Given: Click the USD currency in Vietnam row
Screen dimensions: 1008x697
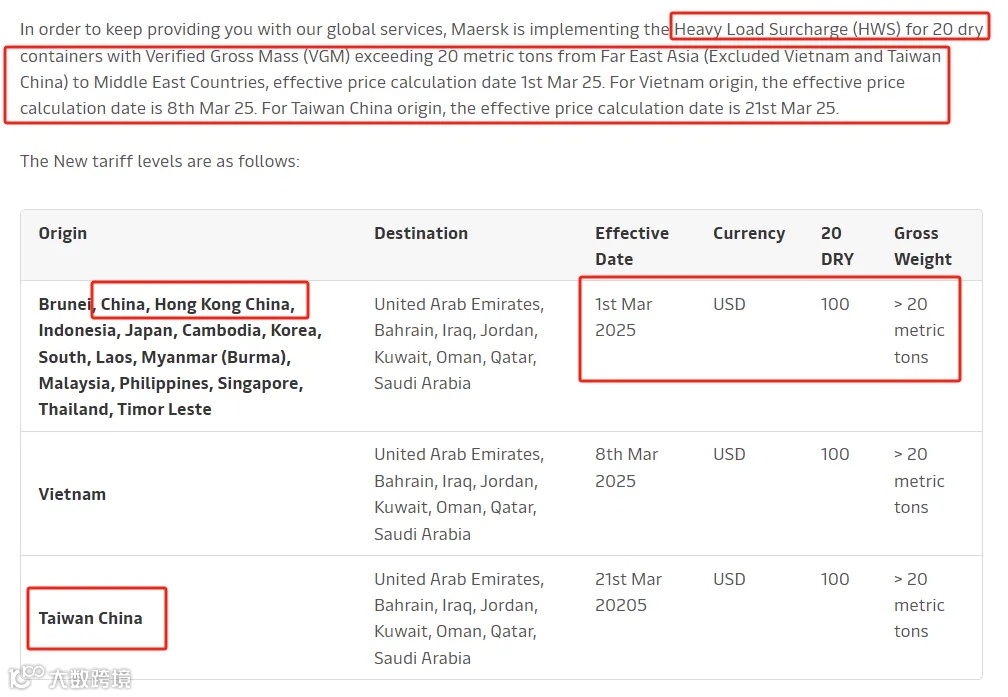Looking at the screenshot, I should tap(729, 455).
